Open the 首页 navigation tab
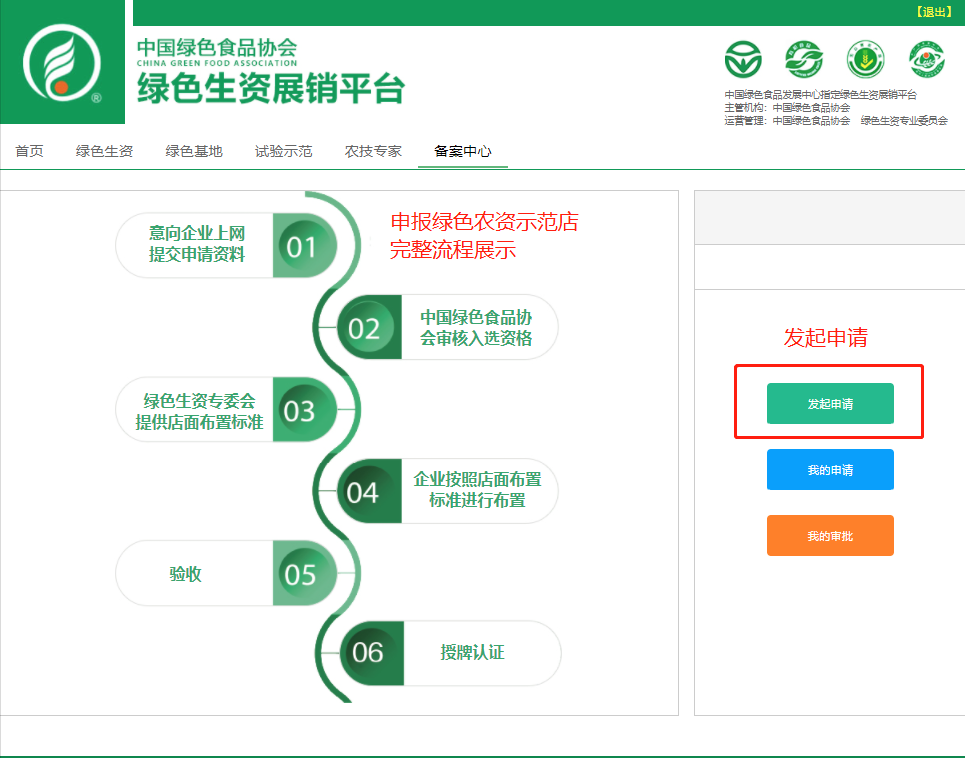Viewport: 965px width, 758px height. tap(29, 151)
